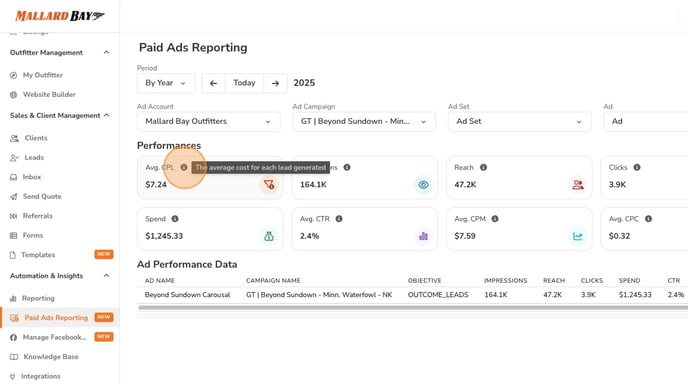The width and height of the screenshot is (688, 384).
Task: Click the Avg. CTR info icon
Action: (x=339, y=219)
